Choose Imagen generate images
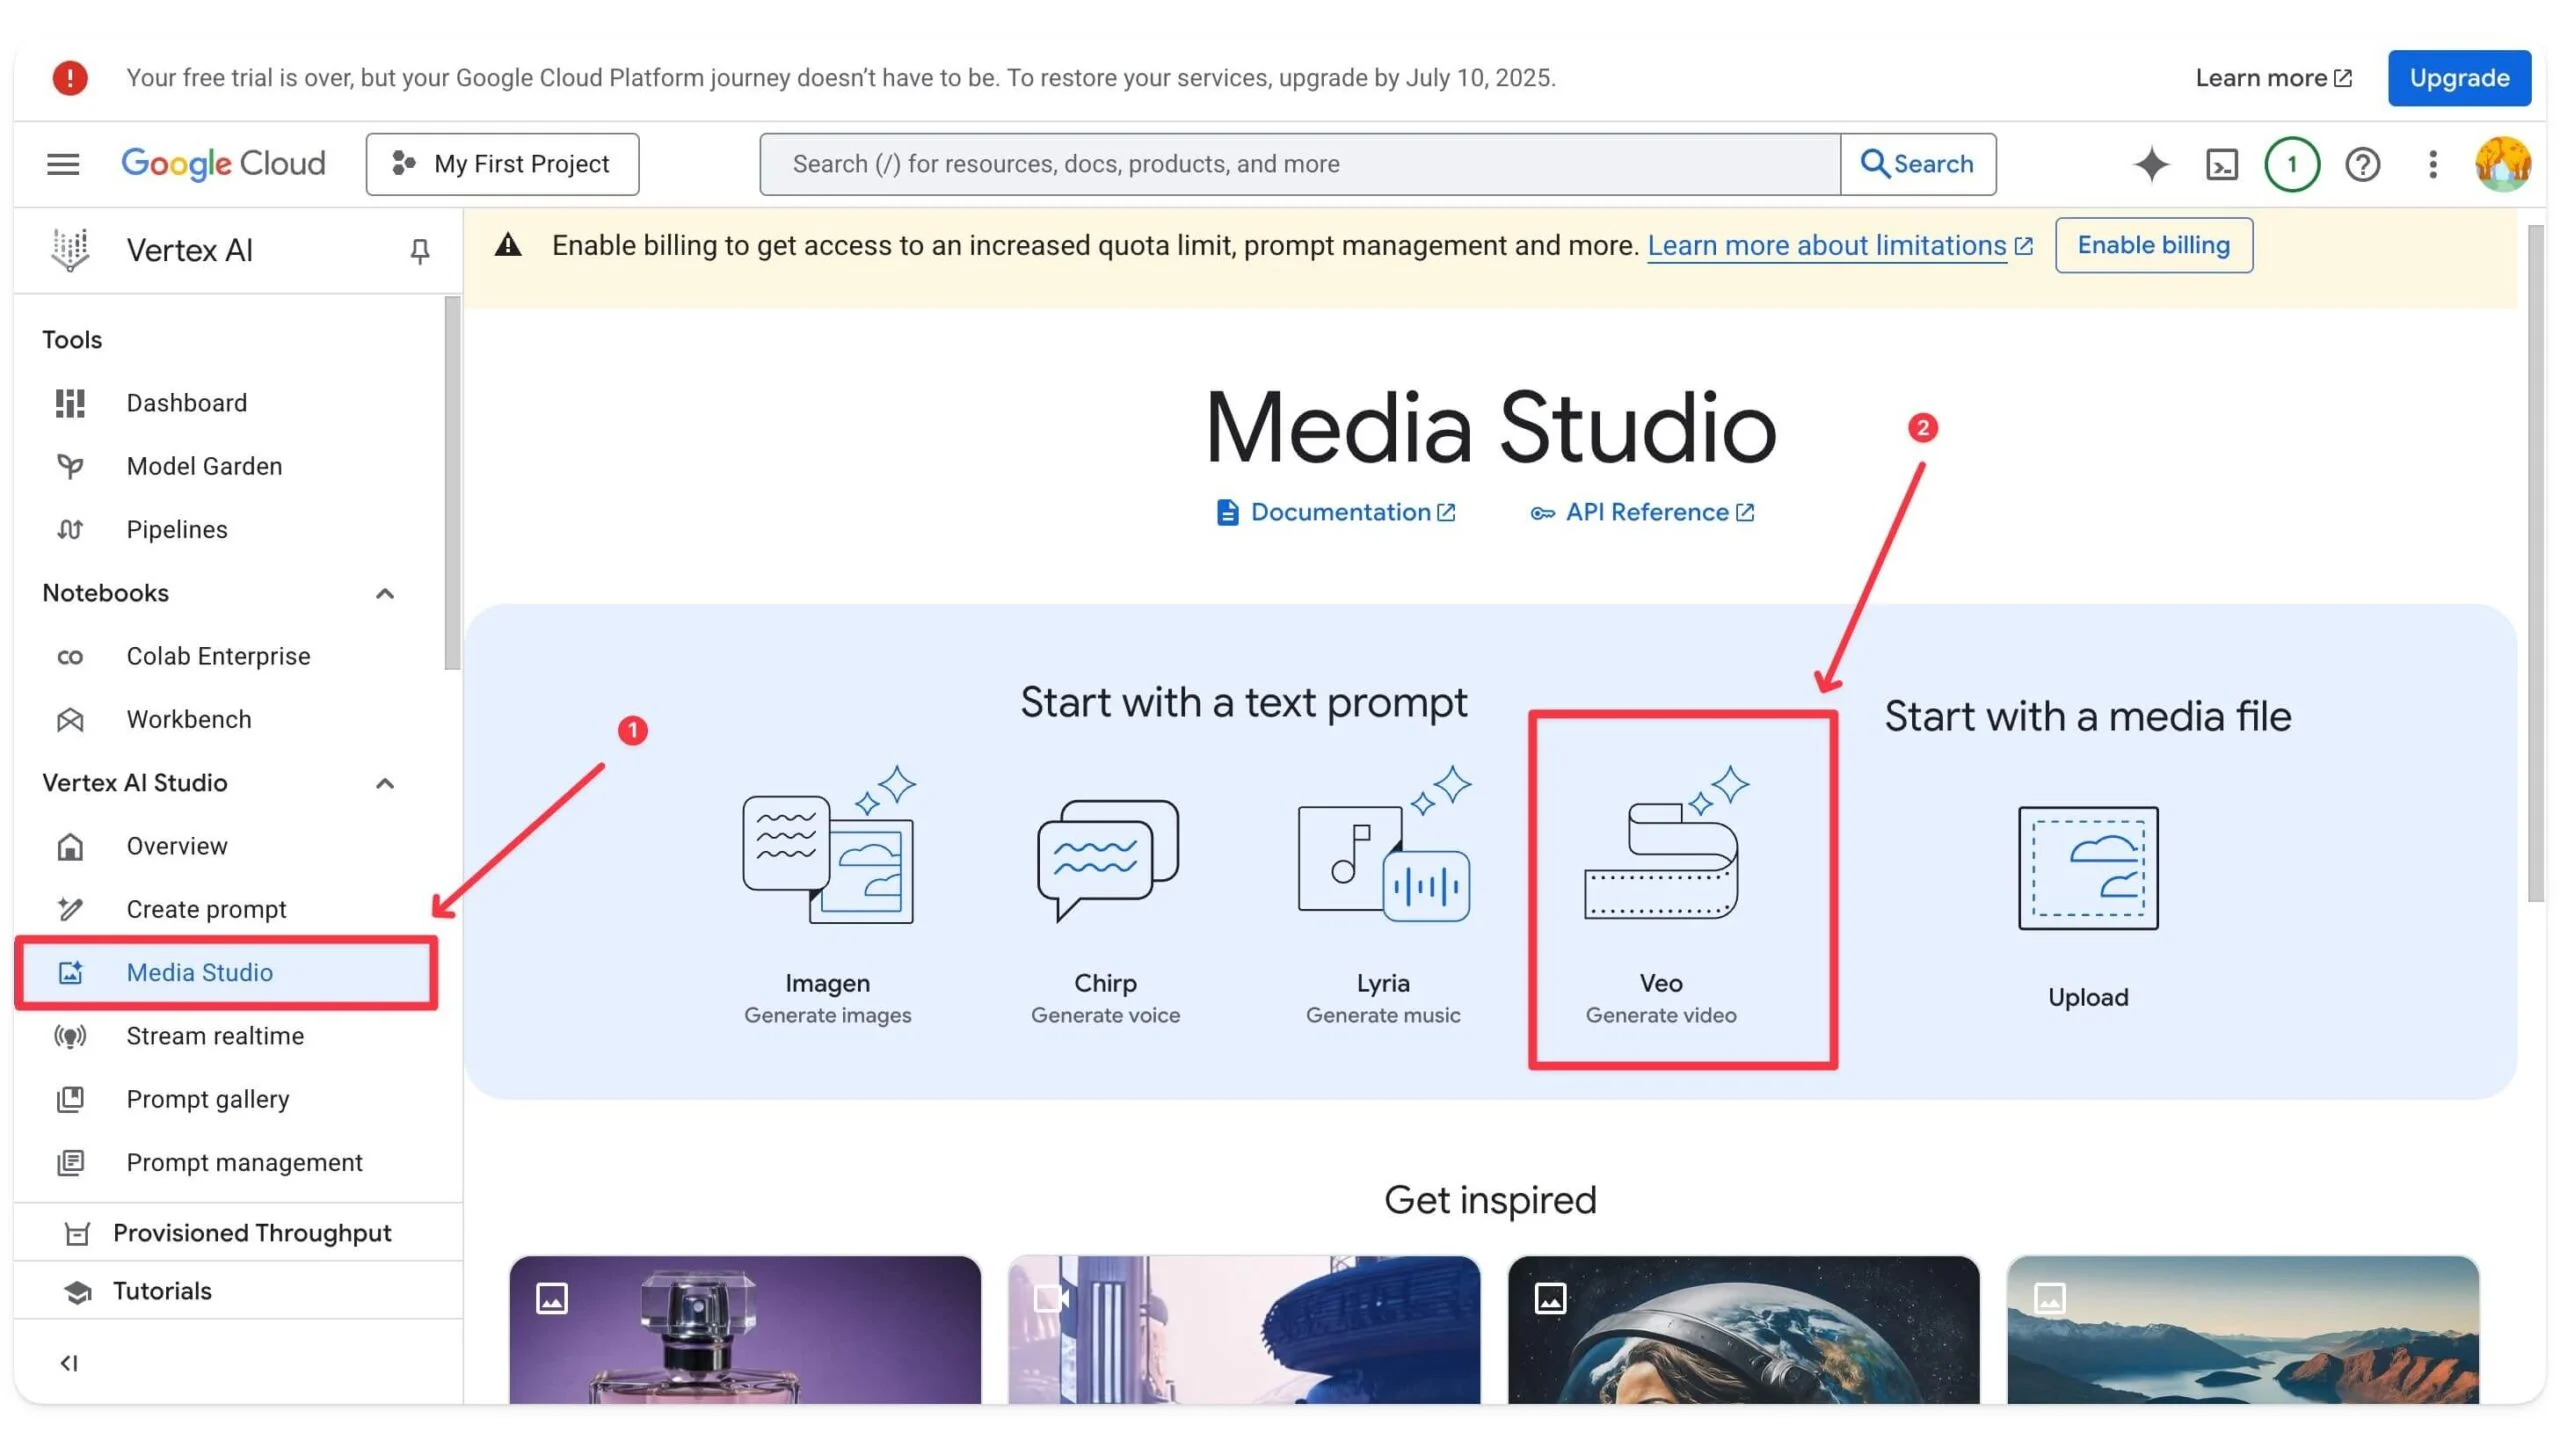The height and width of the screenshot is (1440, 2560). pyautogui.click(x=828, y=897)
